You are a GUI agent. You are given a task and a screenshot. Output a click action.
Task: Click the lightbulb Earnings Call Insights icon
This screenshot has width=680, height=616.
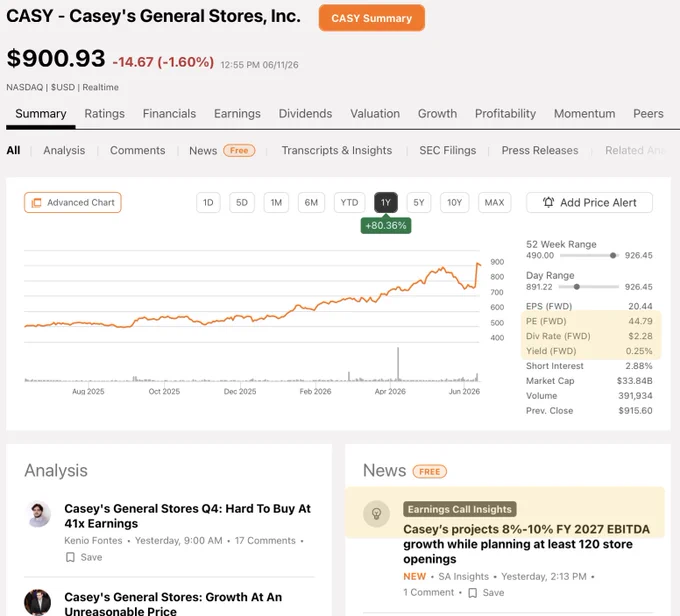pos(376,514)
